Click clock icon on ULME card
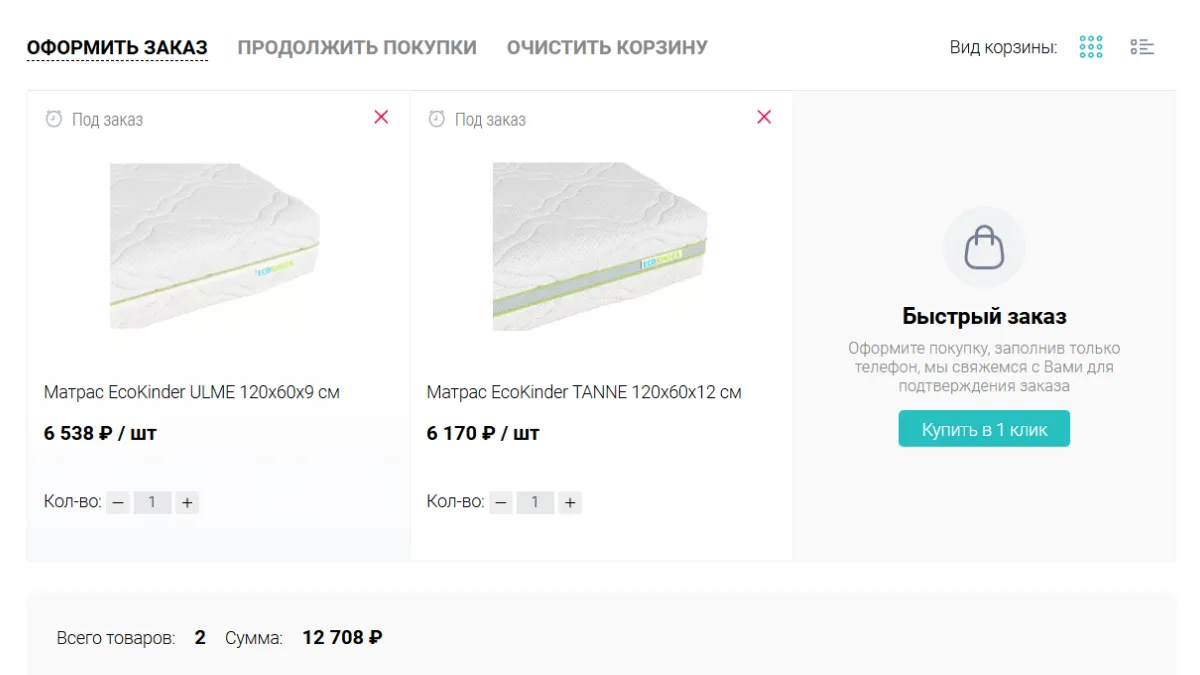Screen dimensions: 1200x675 pos(54,119)
